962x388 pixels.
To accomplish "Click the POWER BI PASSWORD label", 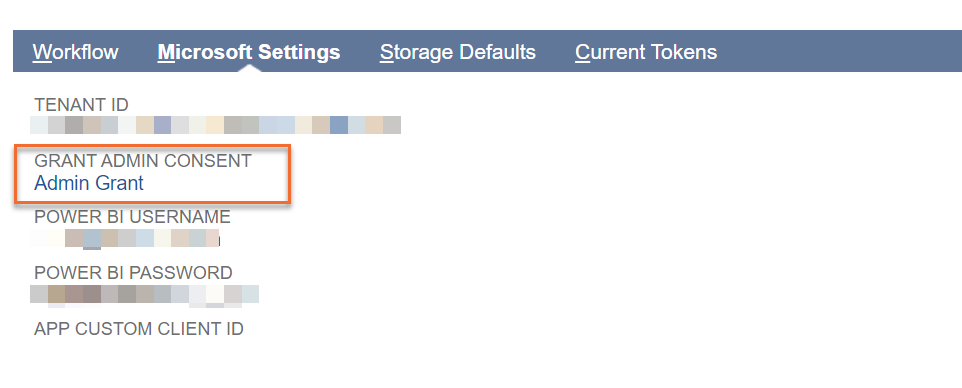I will 133,273.
